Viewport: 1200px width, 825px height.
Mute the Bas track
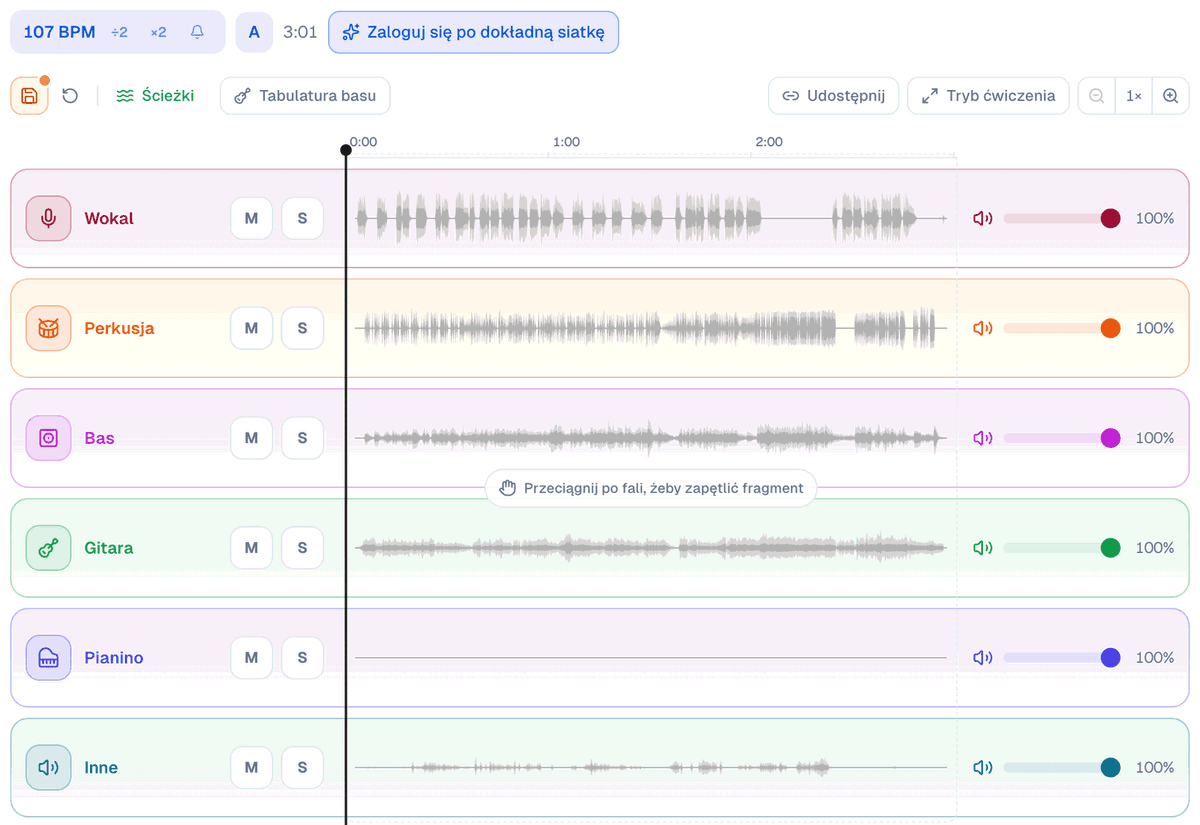click(x=252, y=438)
